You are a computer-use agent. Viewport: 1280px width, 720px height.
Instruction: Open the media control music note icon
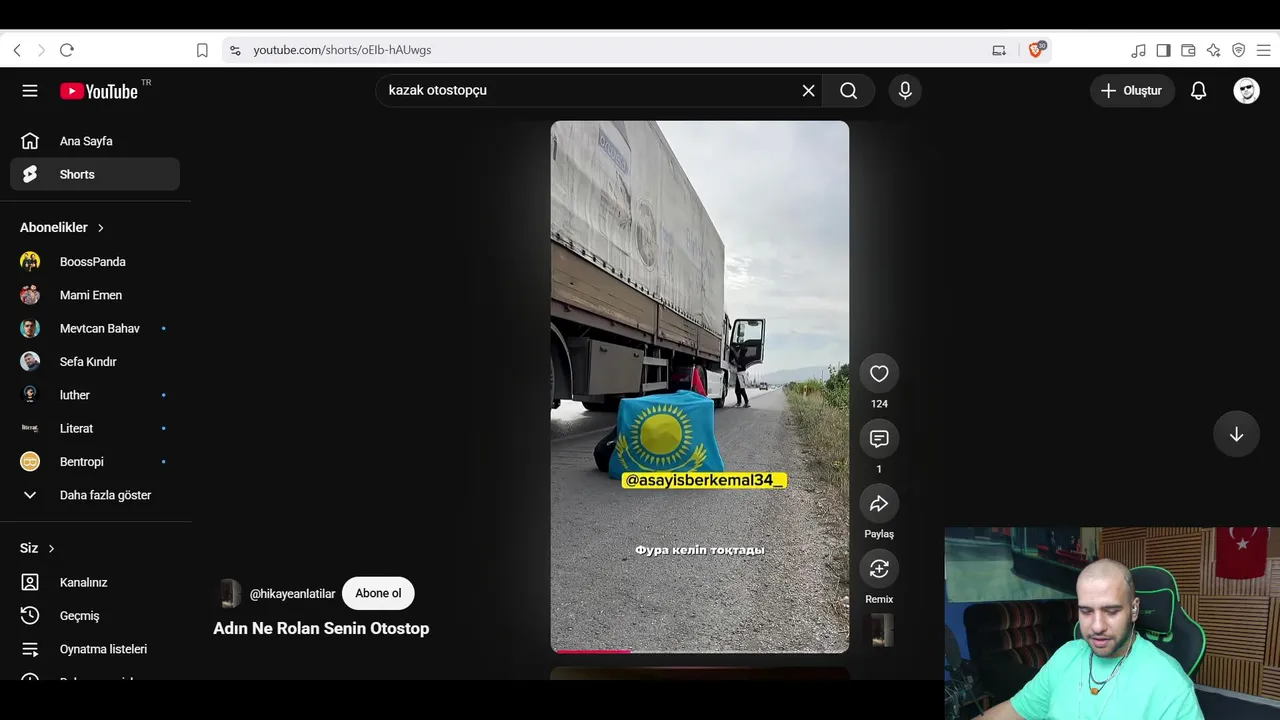click(x=1139, y=50)
